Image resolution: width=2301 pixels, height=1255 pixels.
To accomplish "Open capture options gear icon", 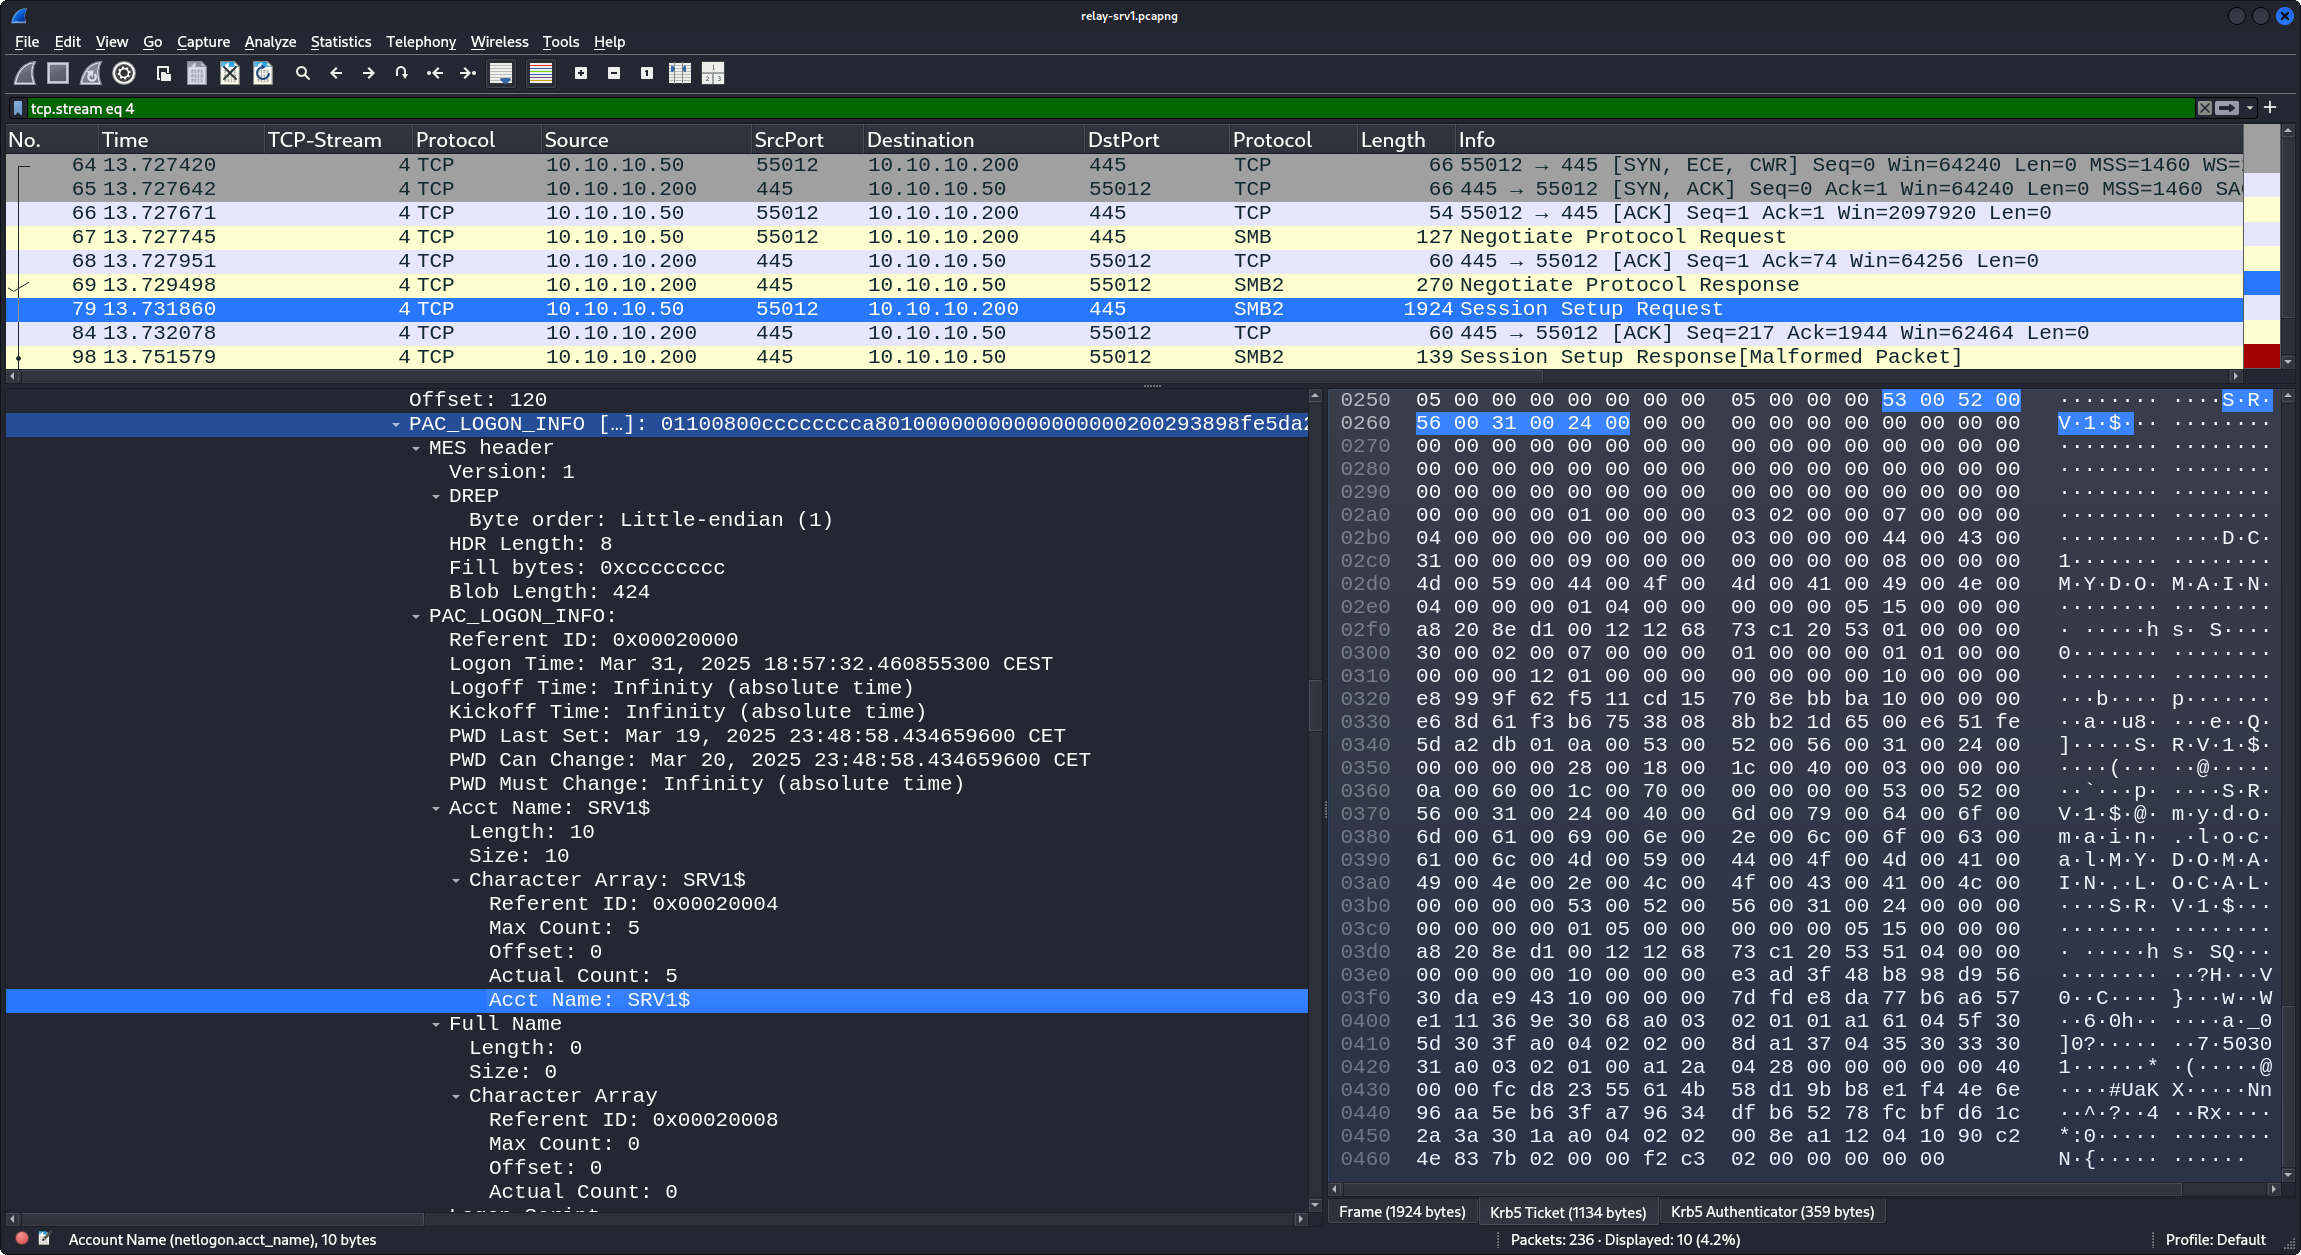I will pos(124,73).
